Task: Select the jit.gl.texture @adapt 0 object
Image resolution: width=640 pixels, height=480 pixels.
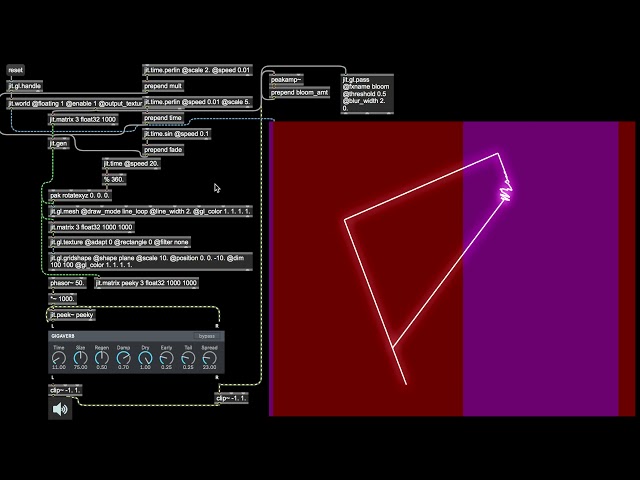Action: (x=119, y=242)
